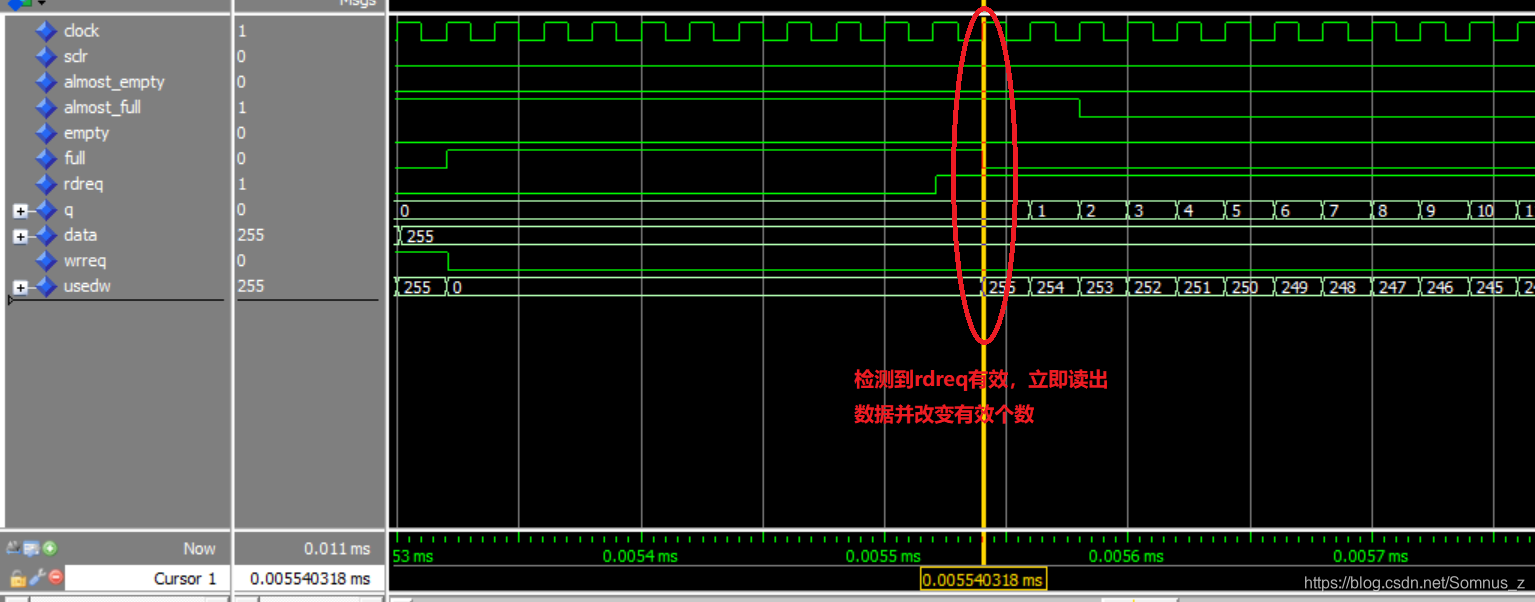Click the q waveform value 6
This screenshot has width=1535, height=602.
coord(1286,211)
